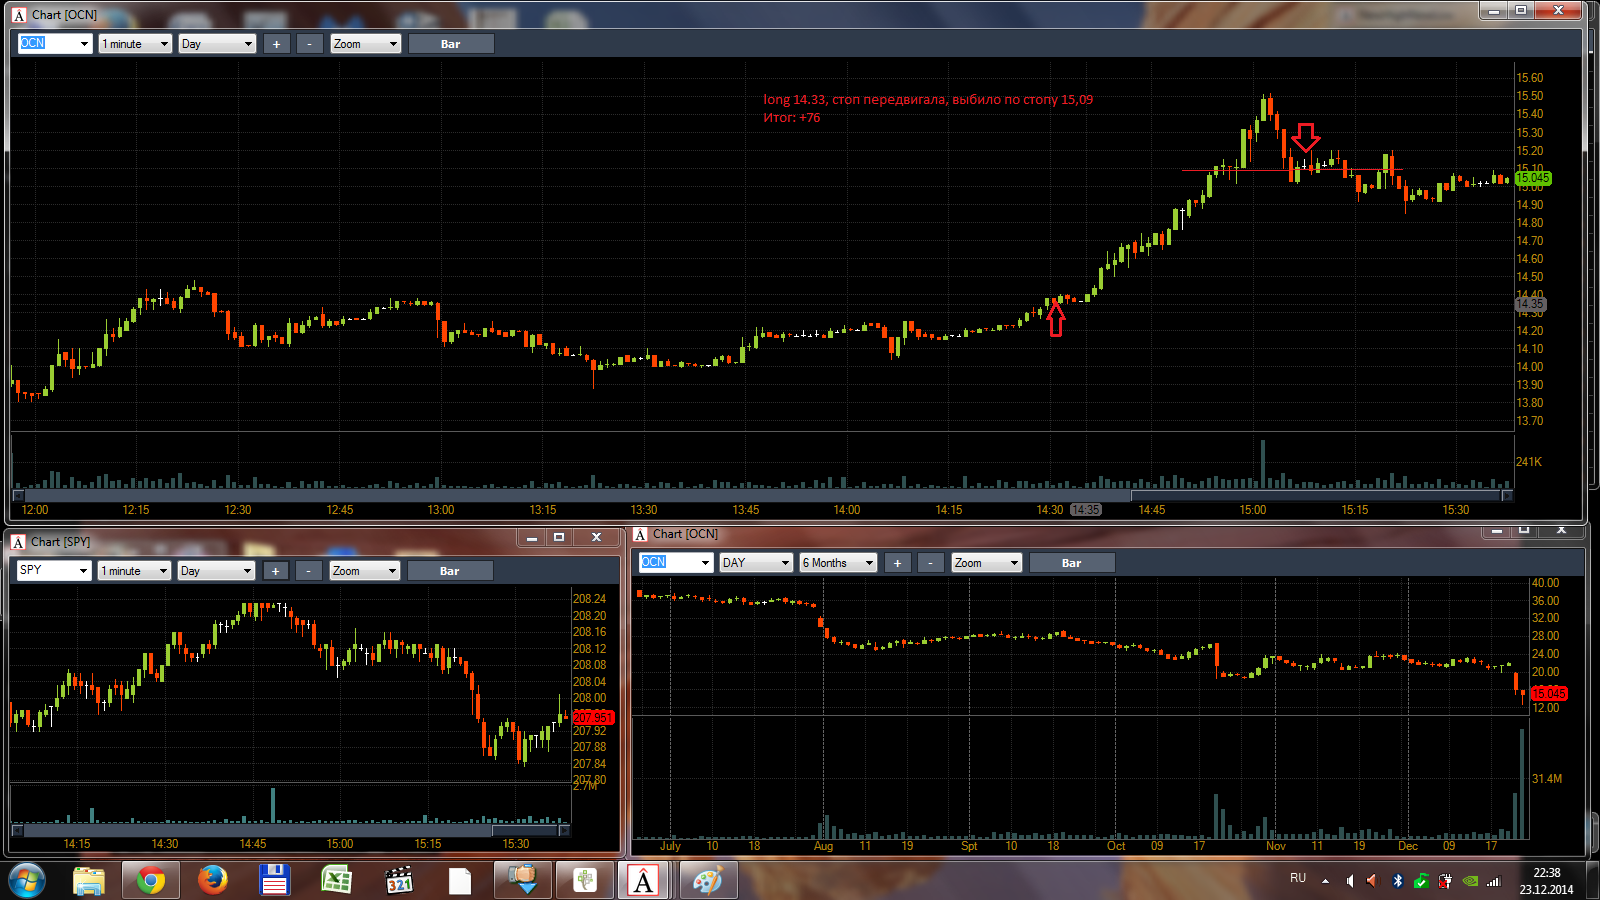
Task: Click the green 15.045 price label on top chart
Action: pos(1532,178)
